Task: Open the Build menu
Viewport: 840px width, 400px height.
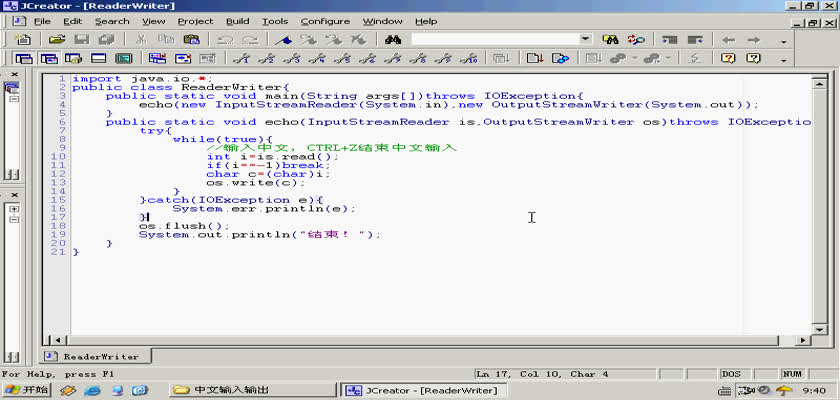Action: click(x=237, y=21)
